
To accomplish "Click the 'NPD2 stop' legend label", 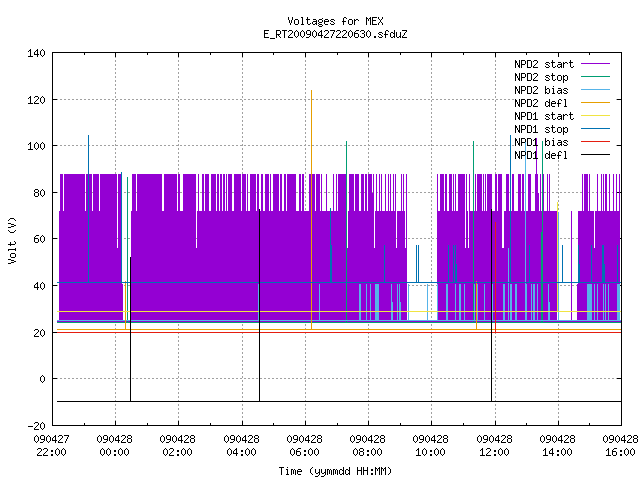I will 541,77.
